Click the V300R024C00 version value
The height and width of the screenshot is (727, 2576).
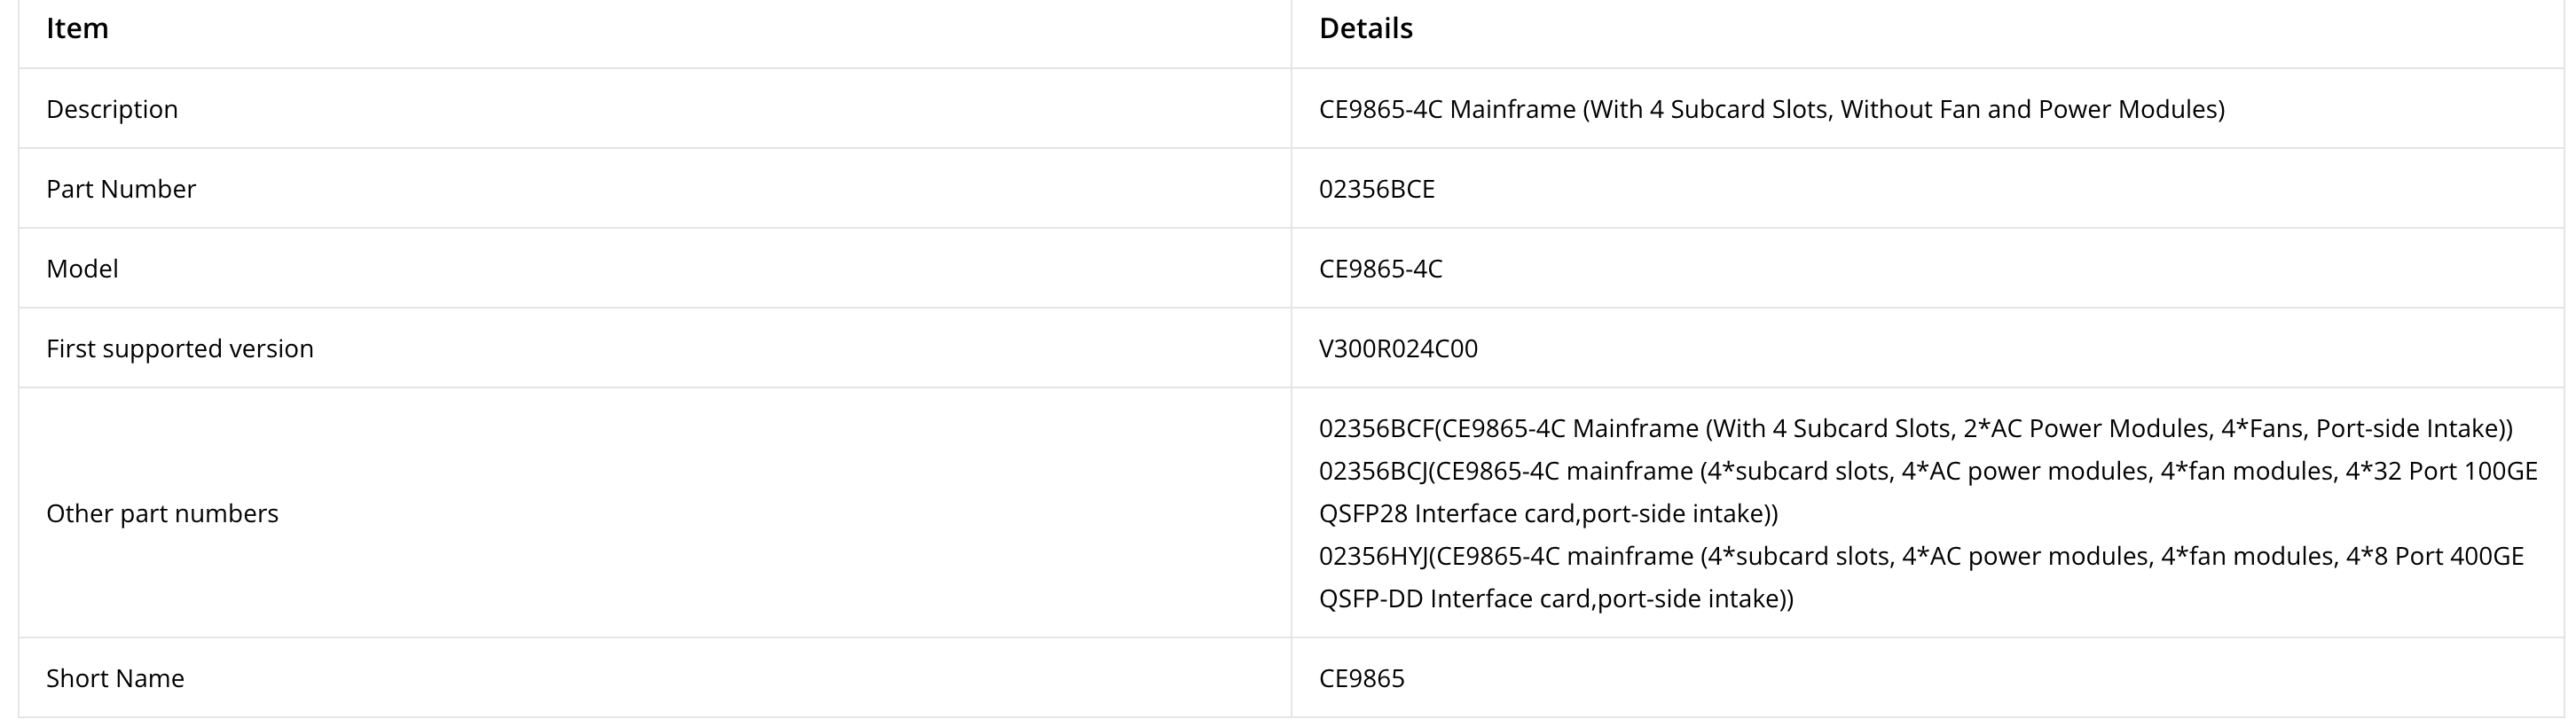[1398, 349]
